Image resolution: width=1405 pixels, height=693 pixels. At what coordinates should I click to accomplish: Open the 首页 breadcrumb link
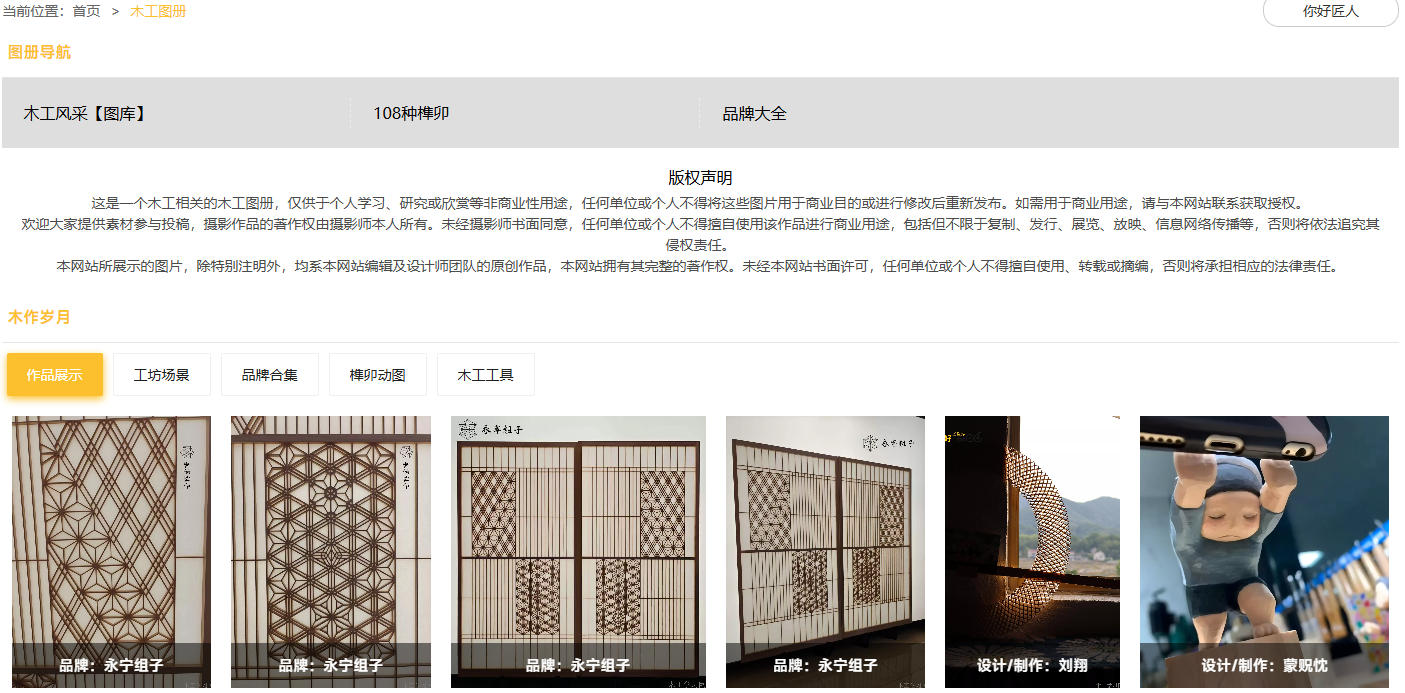pyautogui.click(x=86, y=11)
